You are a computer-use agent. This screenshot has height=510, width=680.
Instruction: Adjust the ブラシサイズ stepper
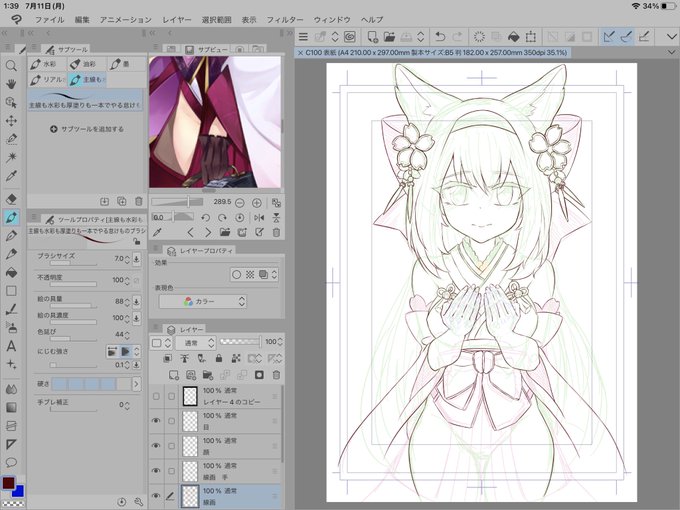coord(127,259)
